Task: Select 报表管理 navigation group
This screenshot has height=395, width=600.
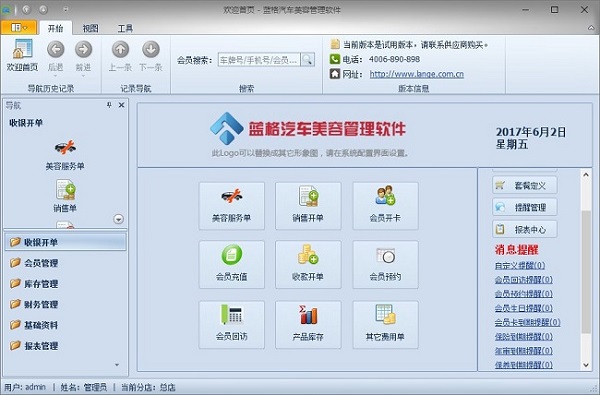Action: click(x=65, y=346)
